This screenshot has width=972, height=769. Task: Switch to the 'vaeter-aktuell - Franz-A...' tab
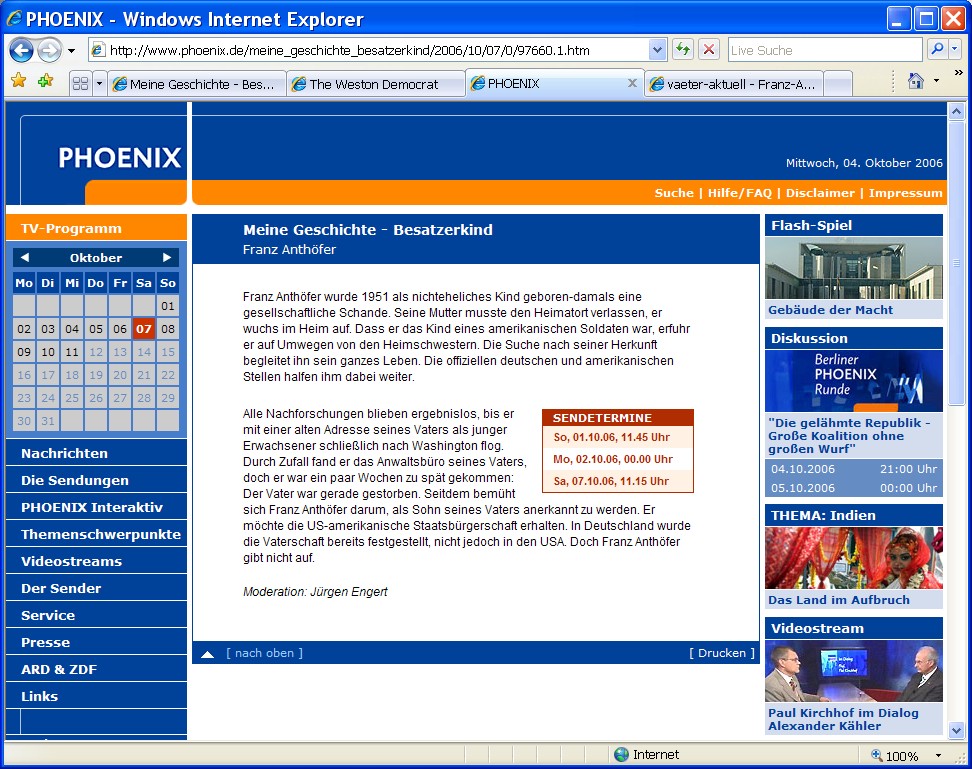(734, 84)
